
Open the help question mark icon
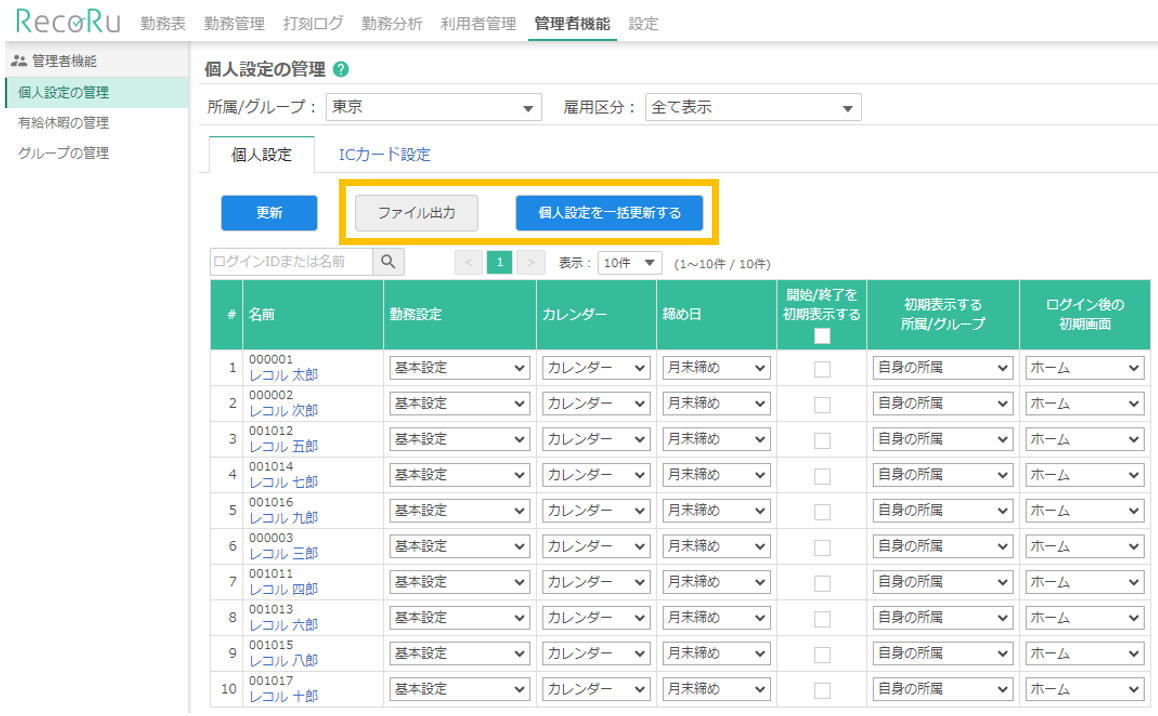(x=340, y=69)
